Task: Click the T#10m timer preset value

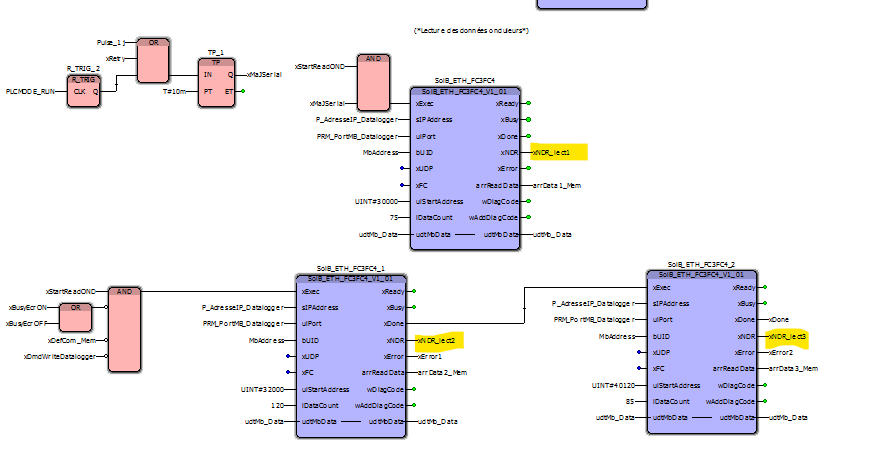Action: [x=175, y=91]
